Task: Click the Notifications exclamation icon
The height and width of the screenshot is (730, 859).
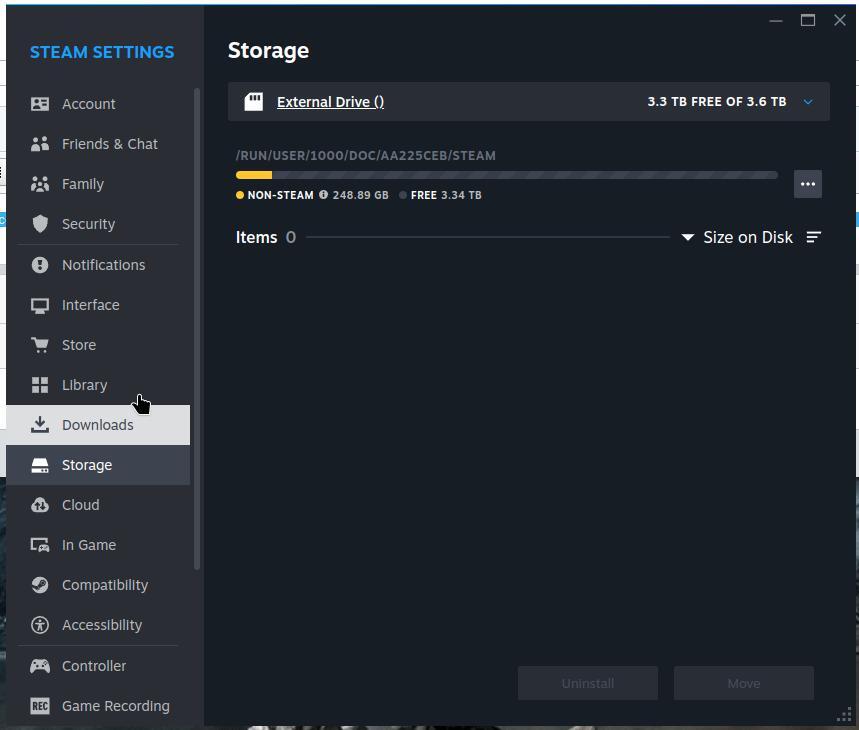Action: [39, 265]
